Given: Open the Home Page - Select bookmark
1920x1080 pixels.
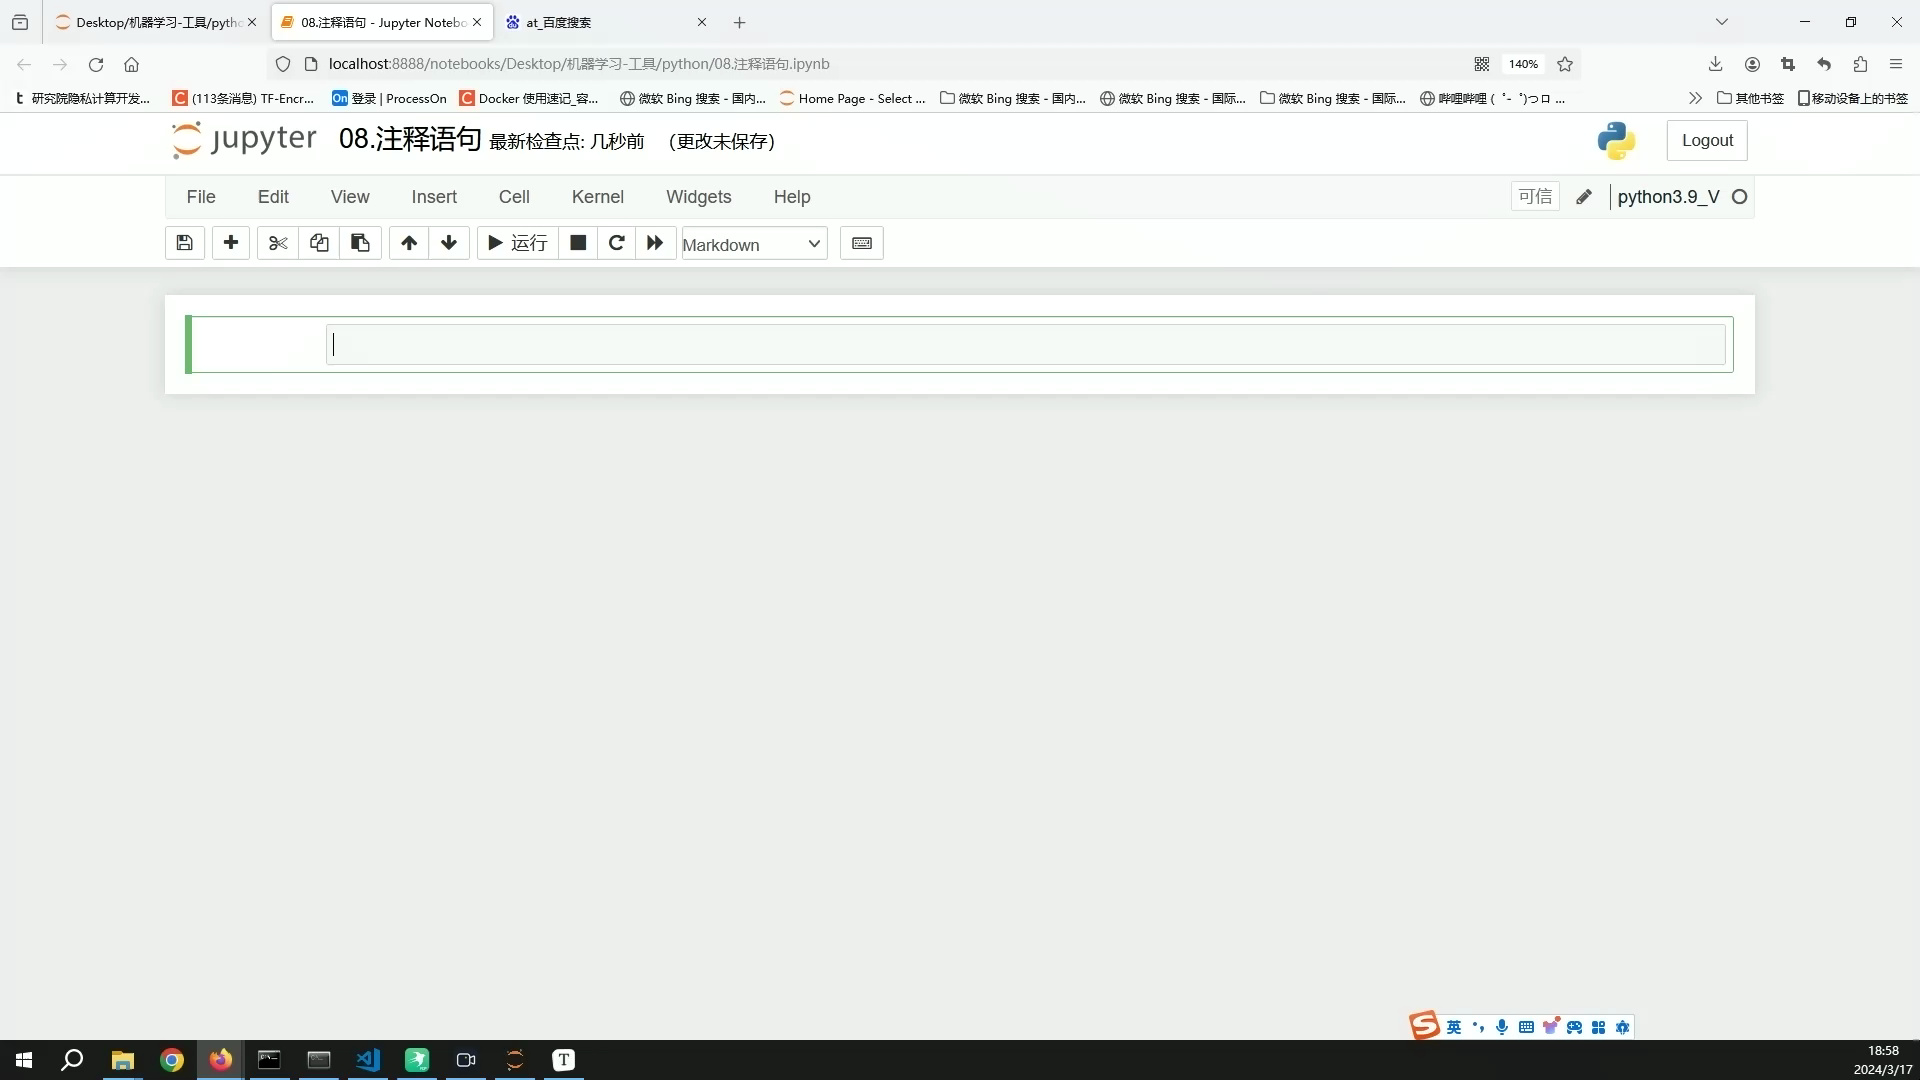Looking at the screenshot, I should pos(852,98).
